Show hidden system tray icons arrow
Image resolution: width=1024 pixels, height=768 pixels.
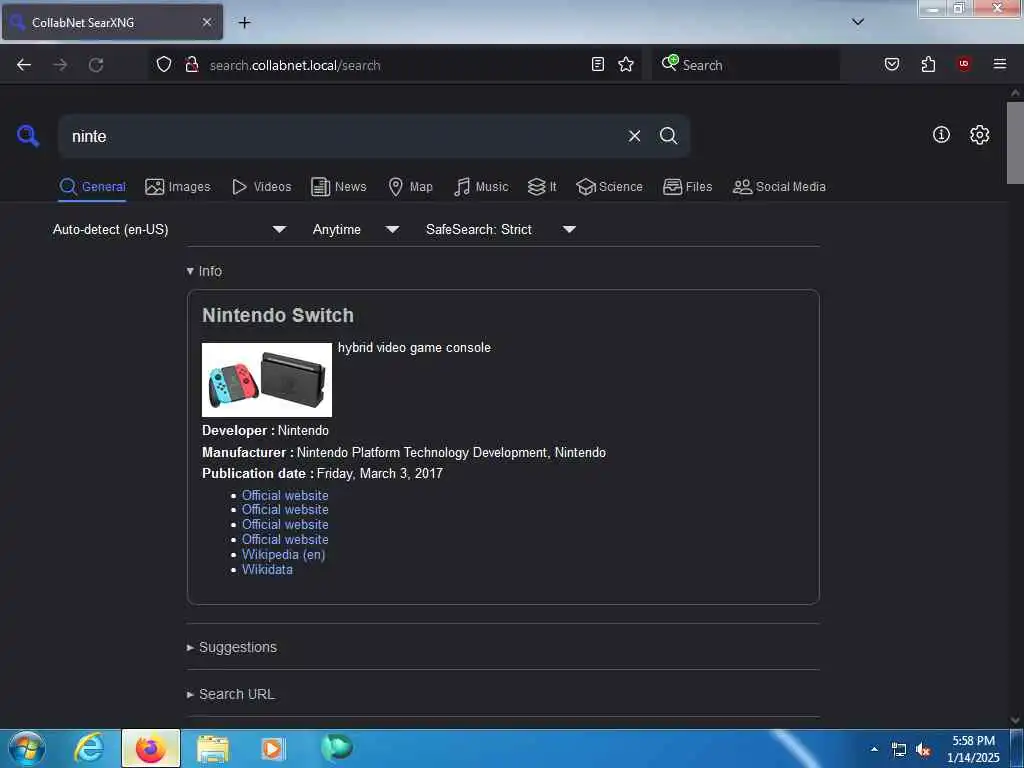click(874, 749)
